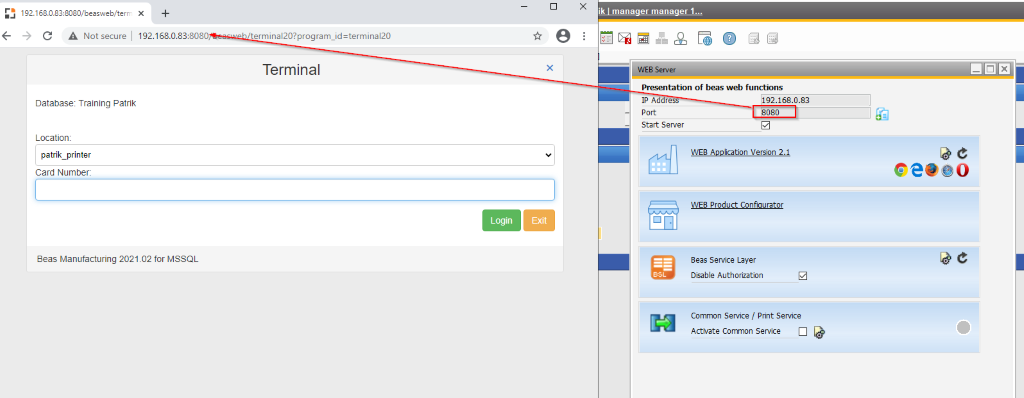The height and width of the screenshot is (398, 1024).
Task: Click Common Service / Print Service label
Action: (746, 316)
